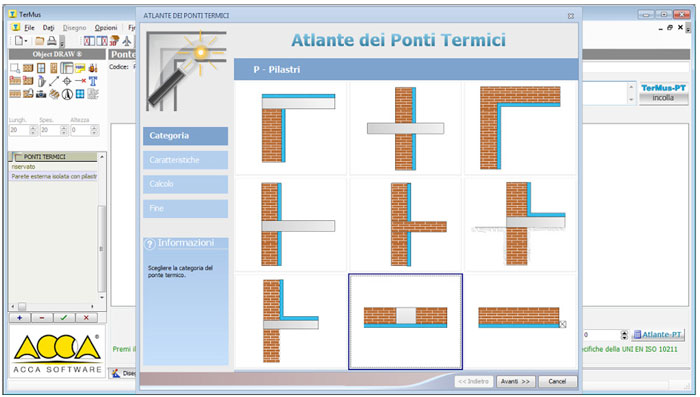Choose the wall crossed by horizontal slab thumbnail
This screenshot has height=397, width=700.
tap(405, 128)
